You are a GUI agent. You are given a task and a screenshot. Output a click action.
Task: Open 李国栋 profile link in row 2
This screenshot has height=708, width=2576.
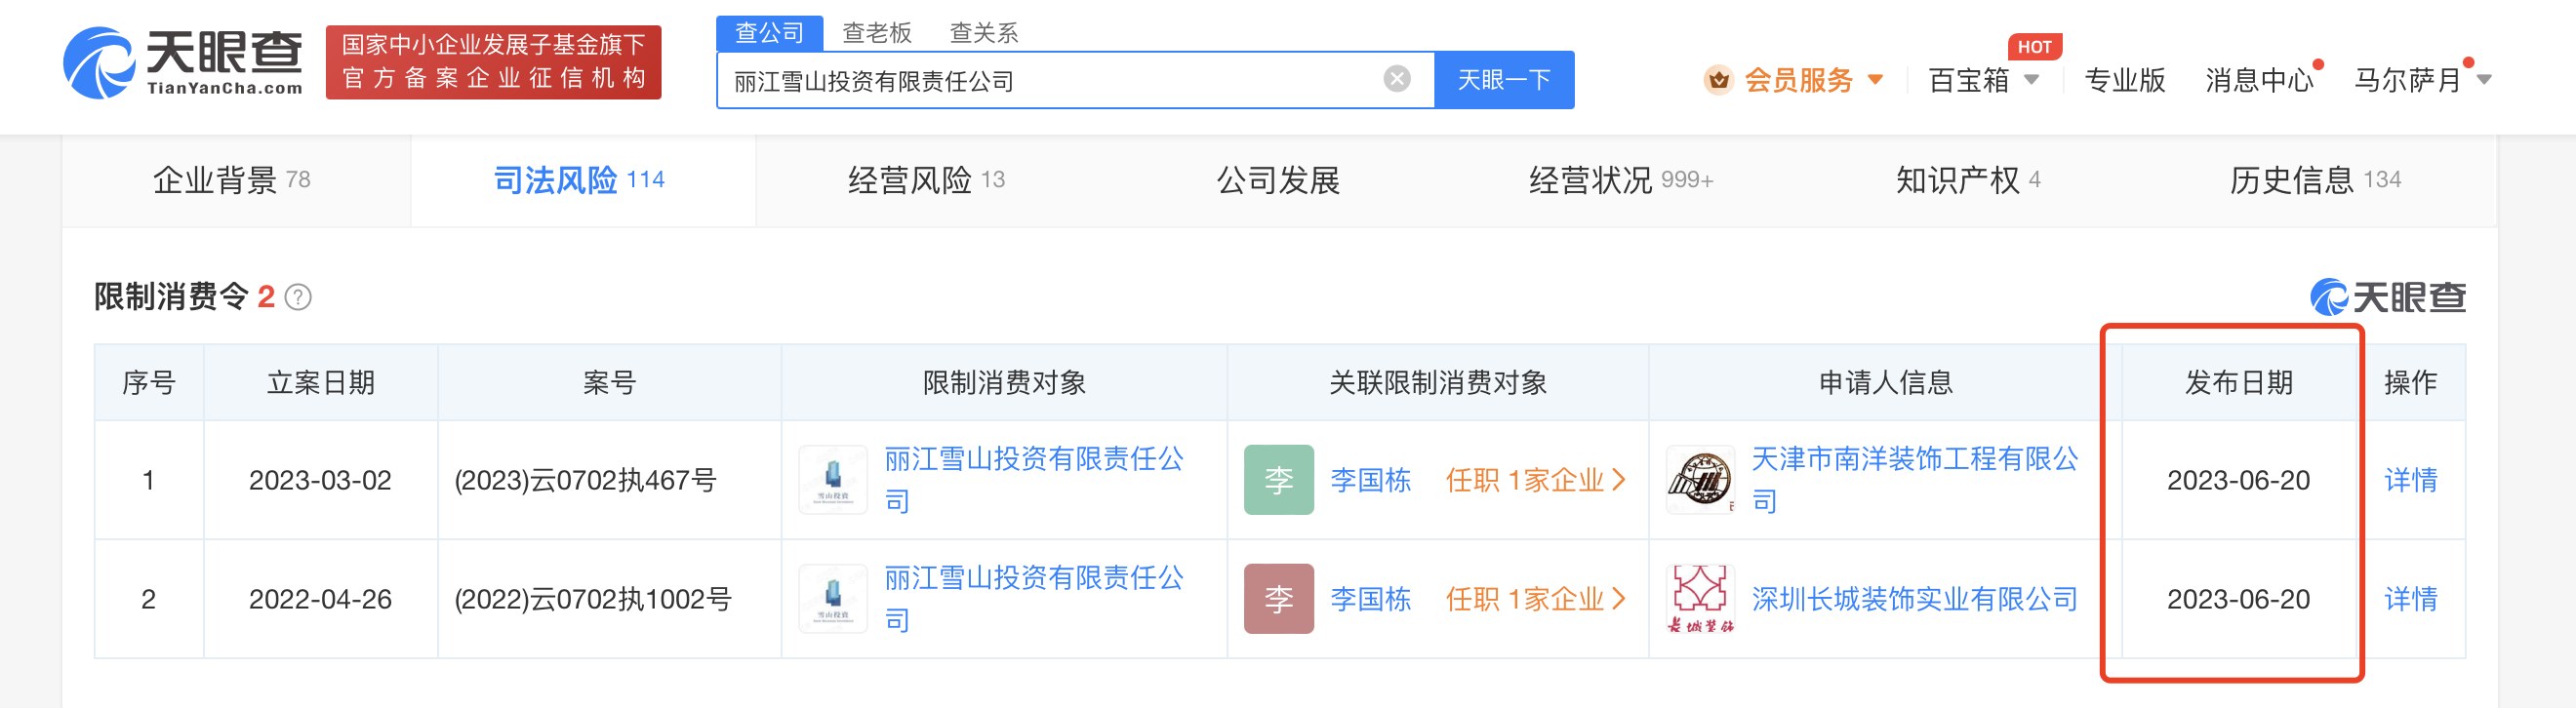(x=1370, y=599)
